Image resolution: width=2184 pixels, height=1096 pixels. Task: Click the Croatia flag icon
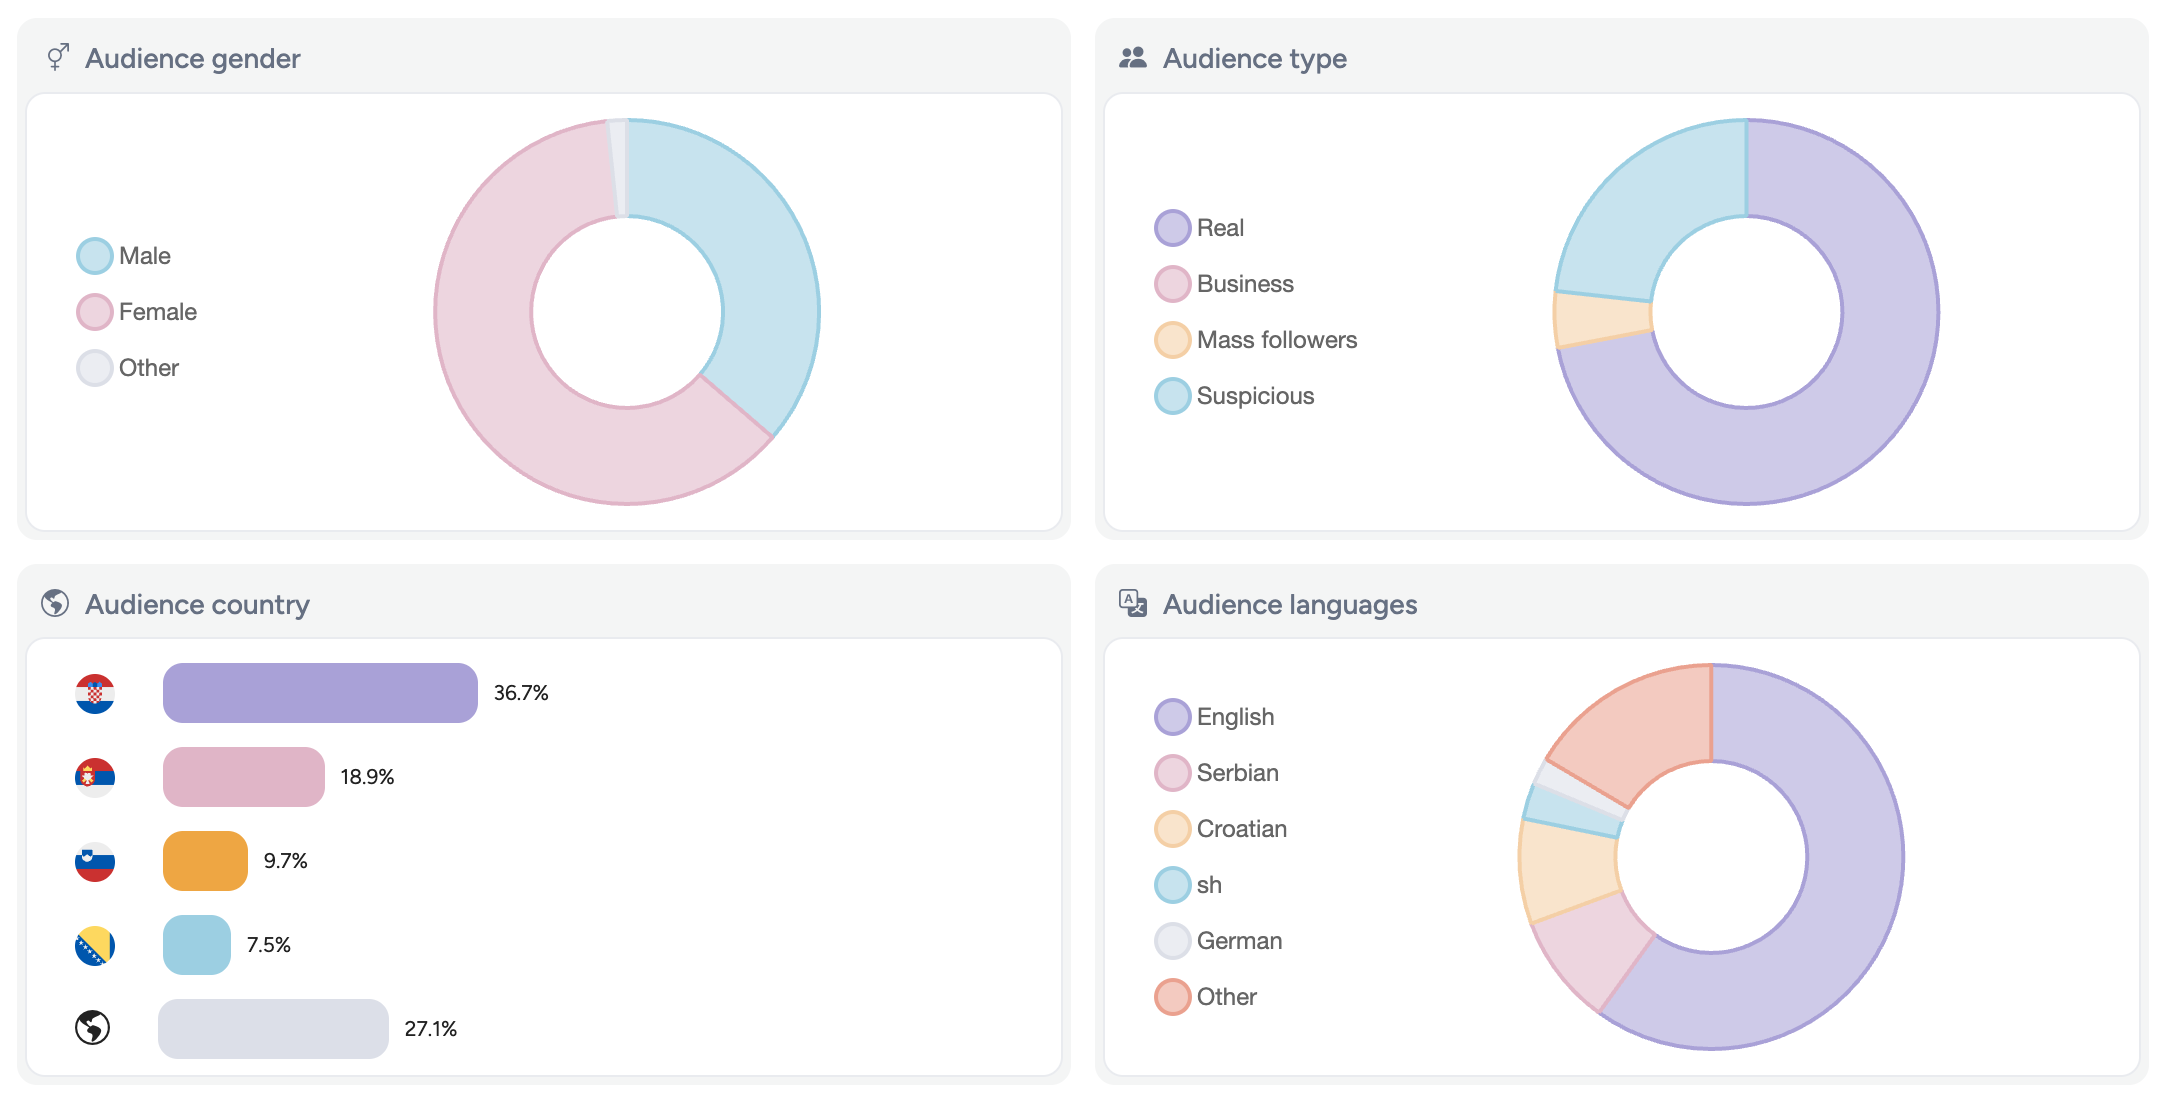pos(95,693)
